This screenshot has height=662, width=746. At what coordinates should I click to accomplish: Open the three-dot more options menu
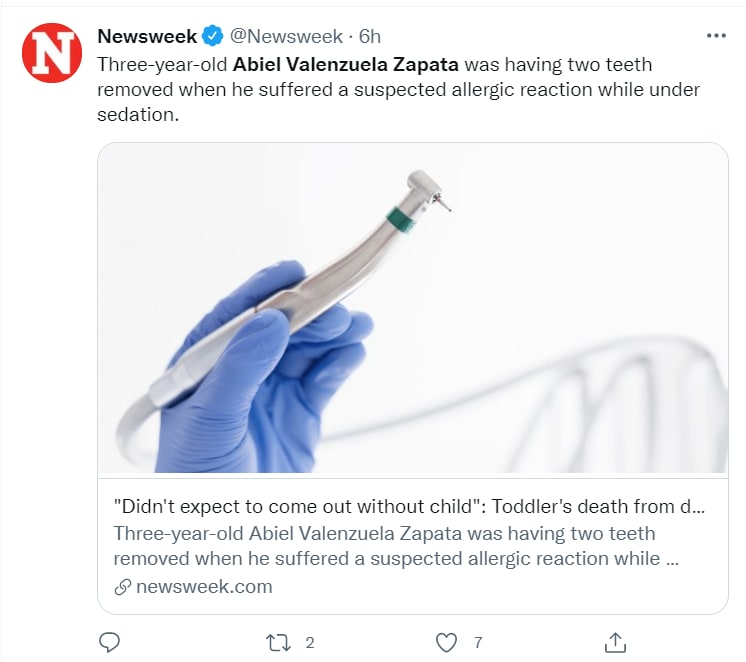(x=716, y=35)
